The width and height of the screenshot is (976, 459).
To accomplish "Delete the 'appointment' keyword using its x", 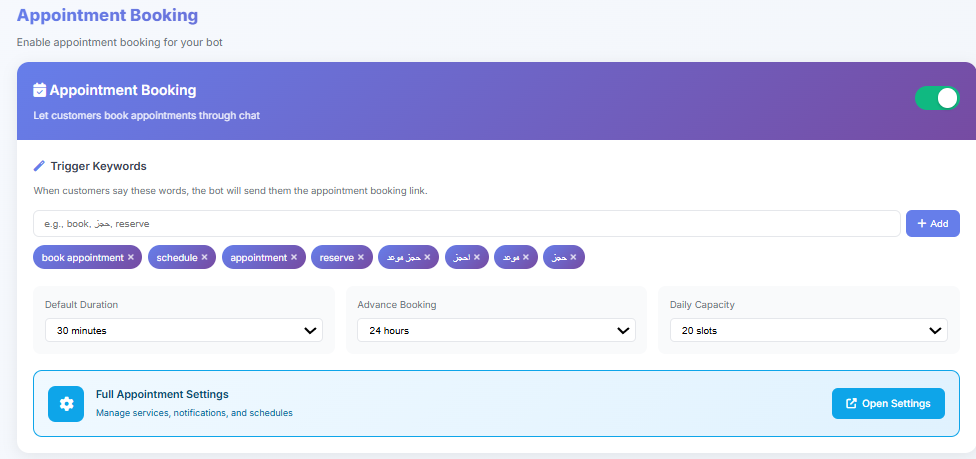I will pos(294,258).
